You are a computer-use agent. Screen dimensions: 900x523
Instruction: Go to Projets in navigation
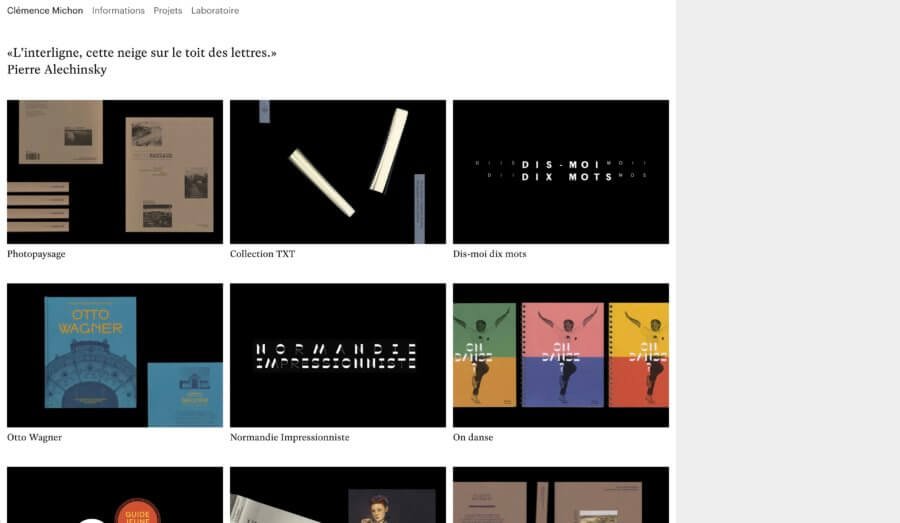(x=168, y=10)
